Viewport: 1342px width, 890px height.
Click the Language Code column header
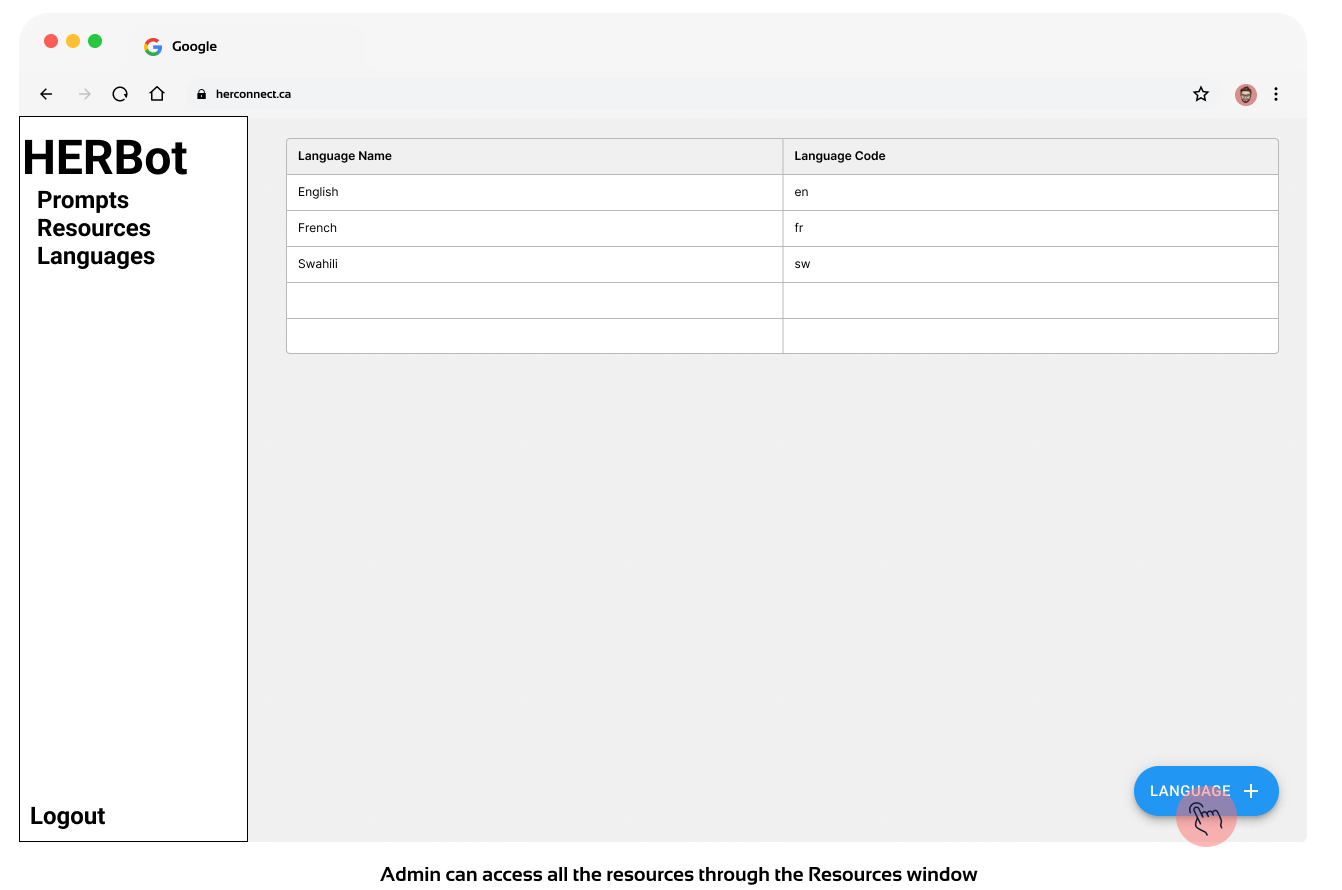click(x=840, y=156)
